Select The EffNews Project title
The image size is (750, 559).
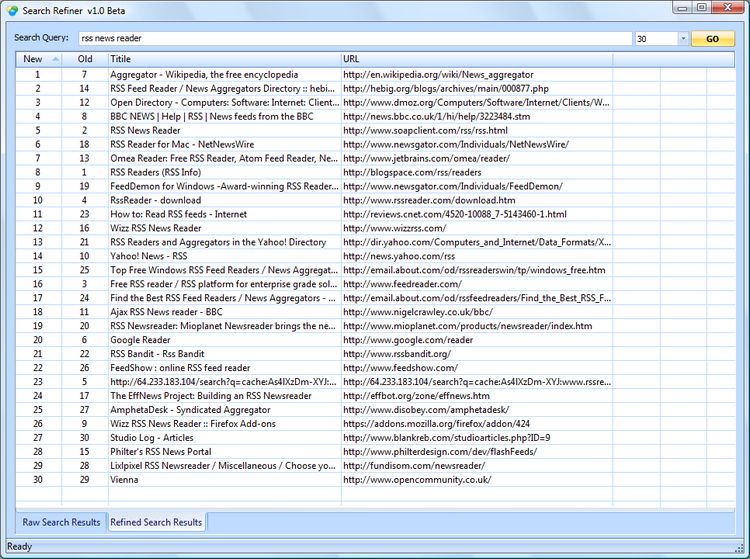(x=210, y=395)
